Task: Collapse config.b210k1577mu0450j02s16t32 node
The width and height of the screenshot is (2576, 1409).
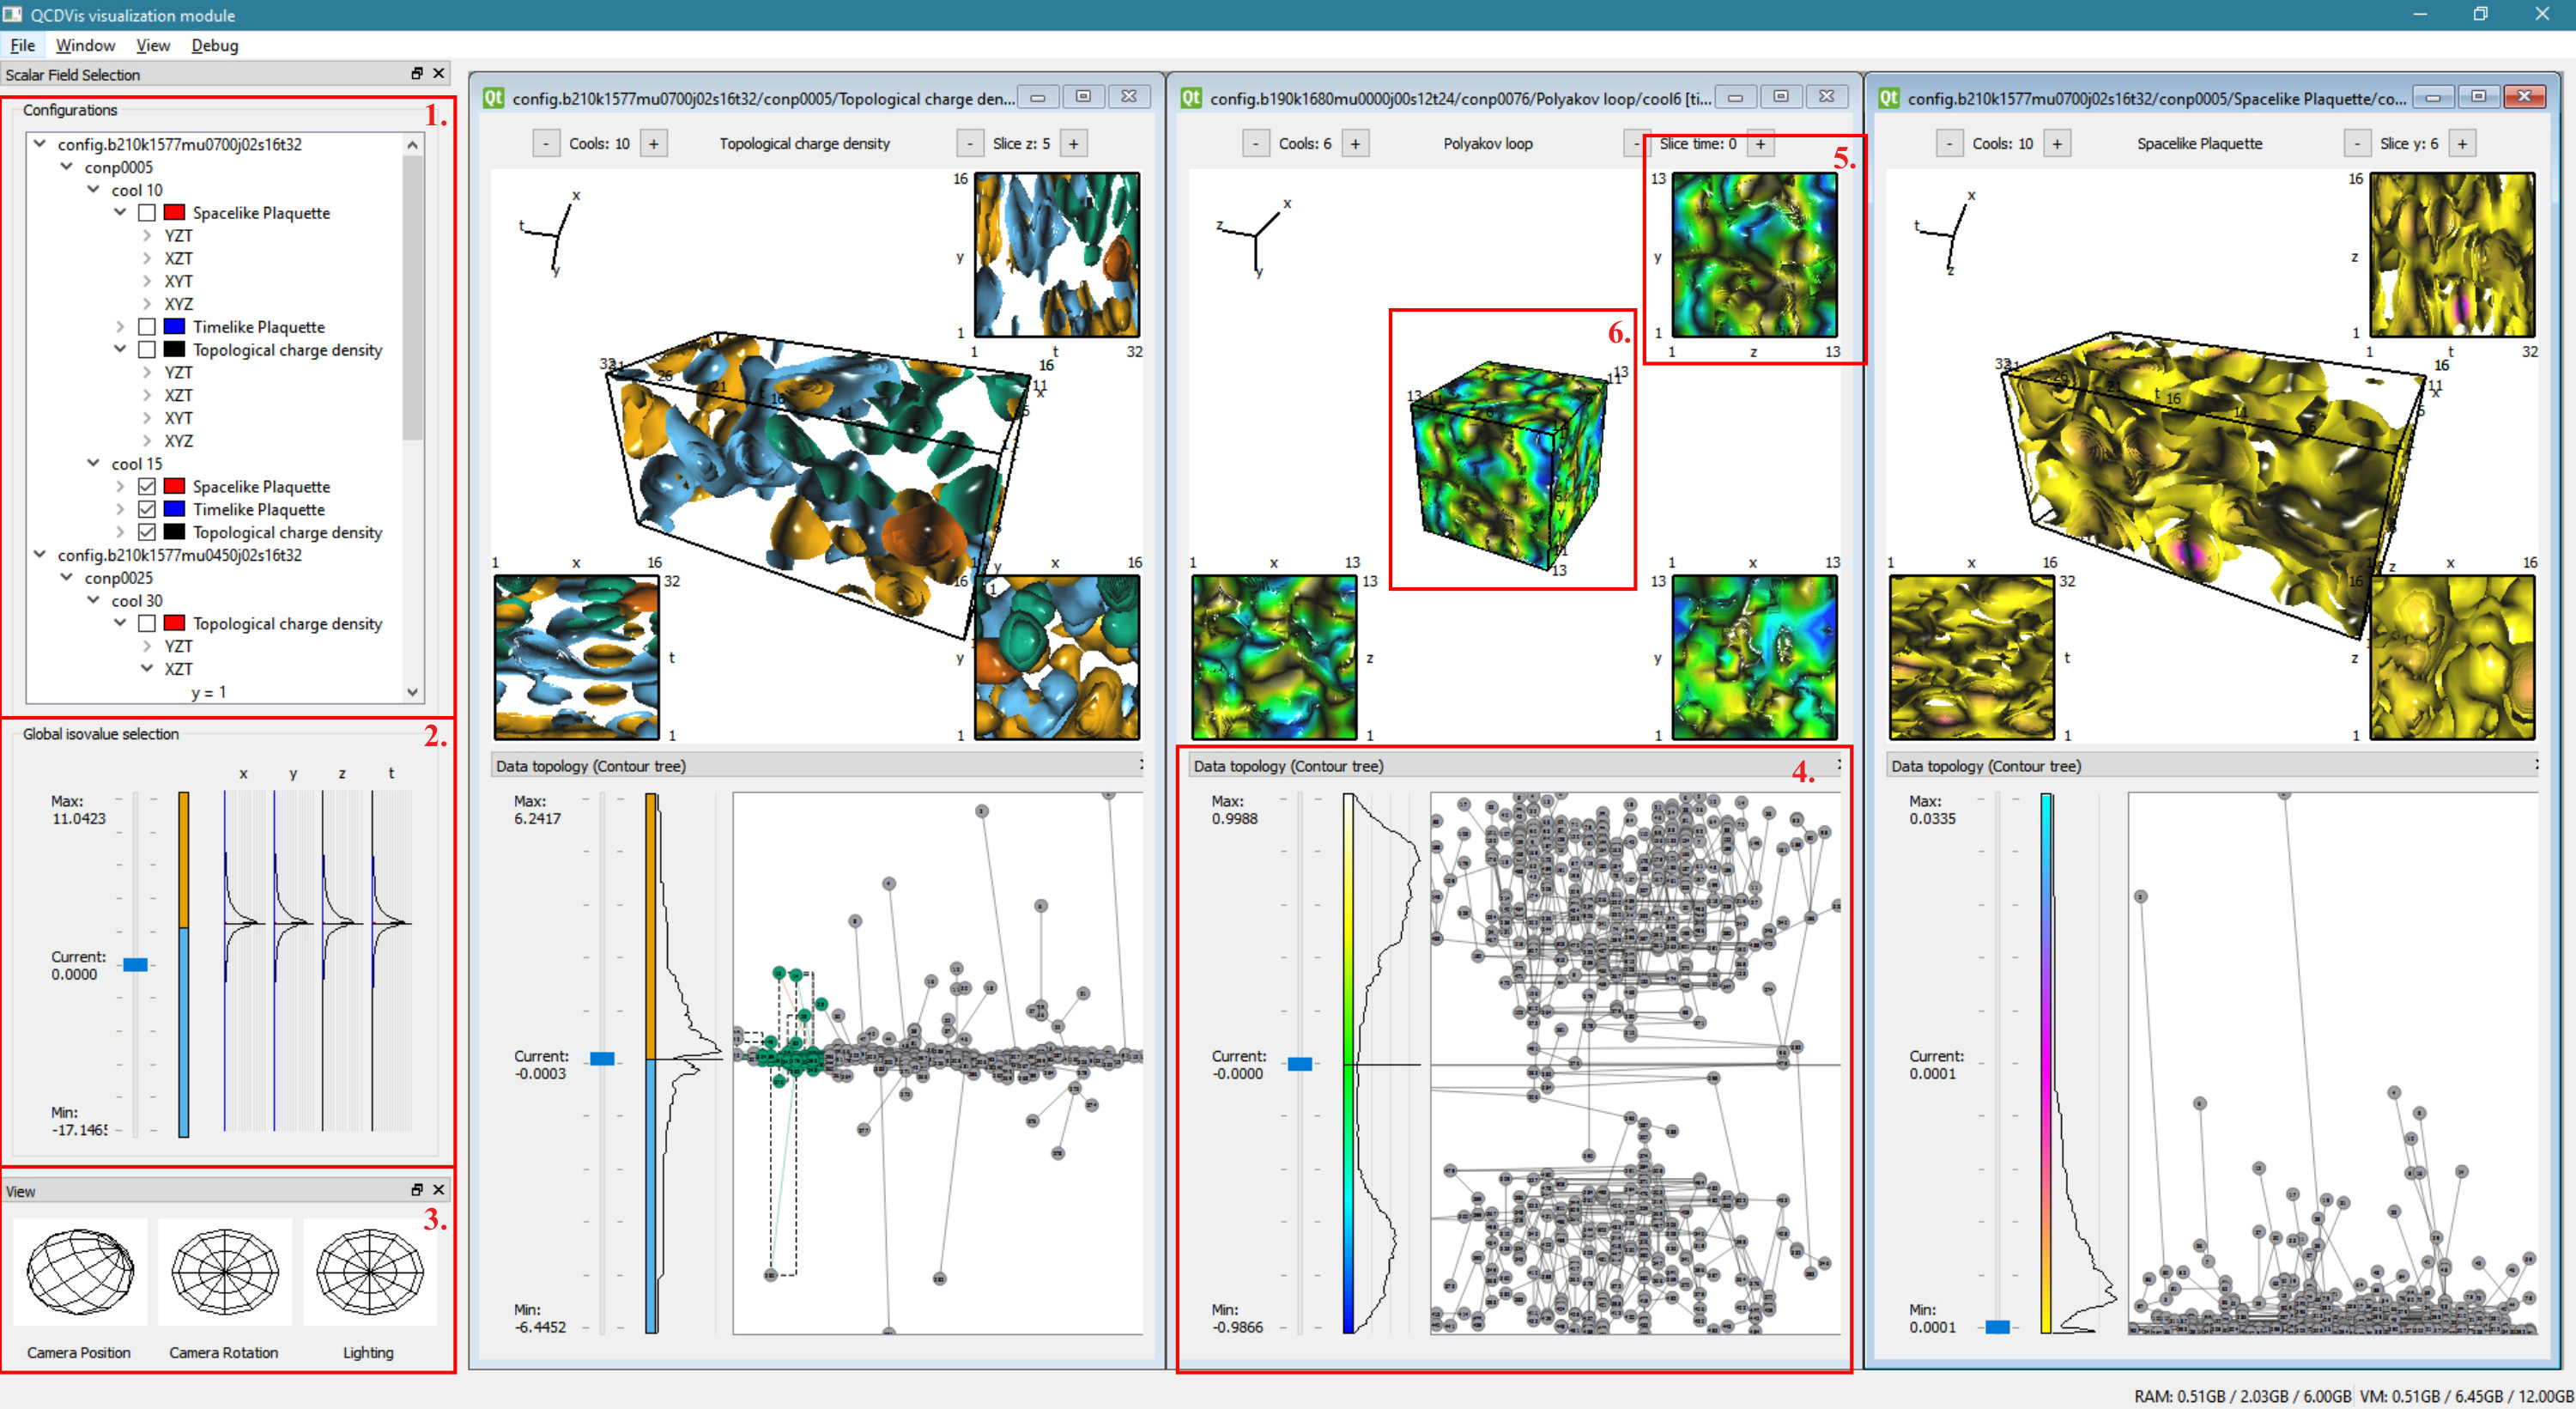Action: click(40, 554)
